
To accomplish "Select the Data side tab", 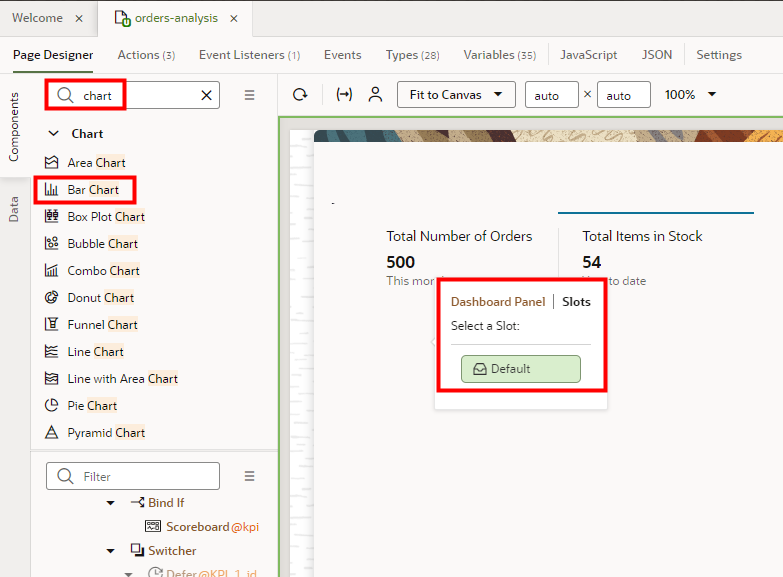I will (13, 209).
